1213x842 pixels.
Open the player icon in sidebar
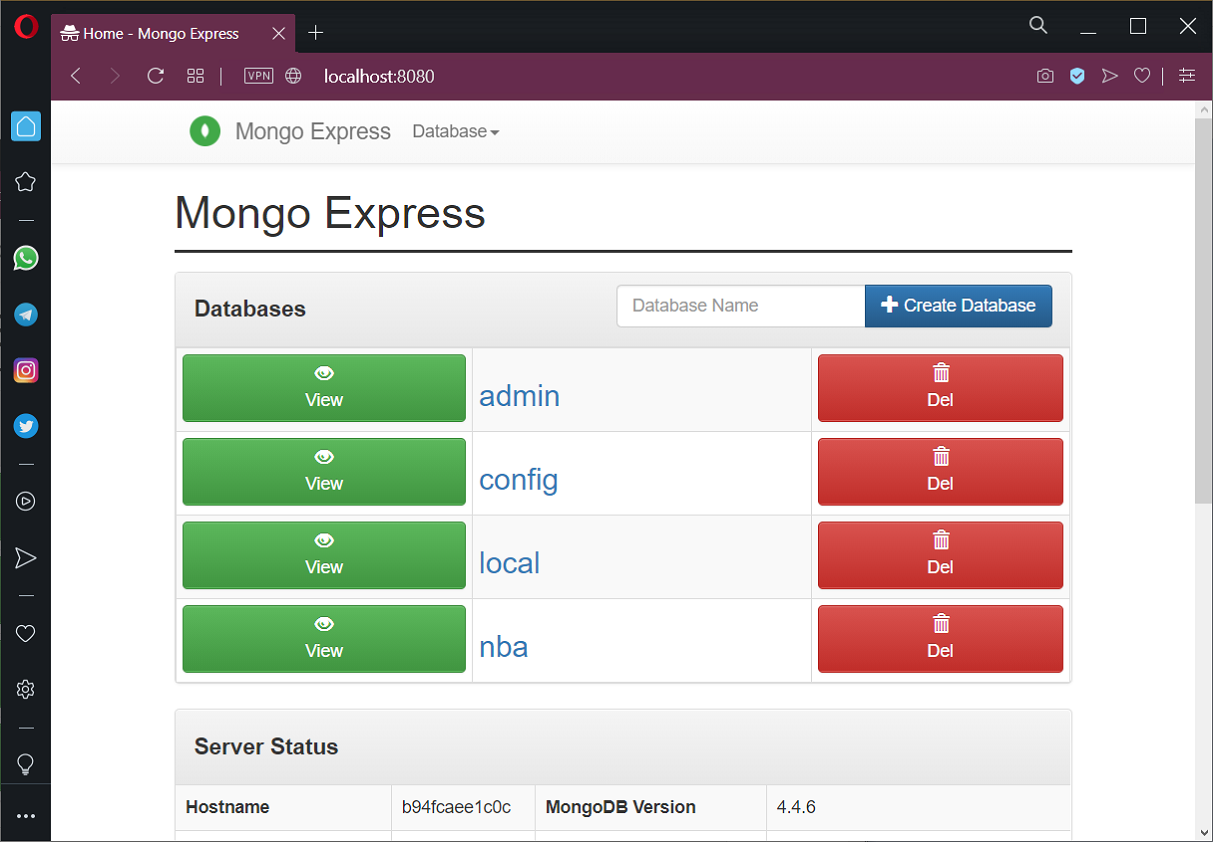26,501
